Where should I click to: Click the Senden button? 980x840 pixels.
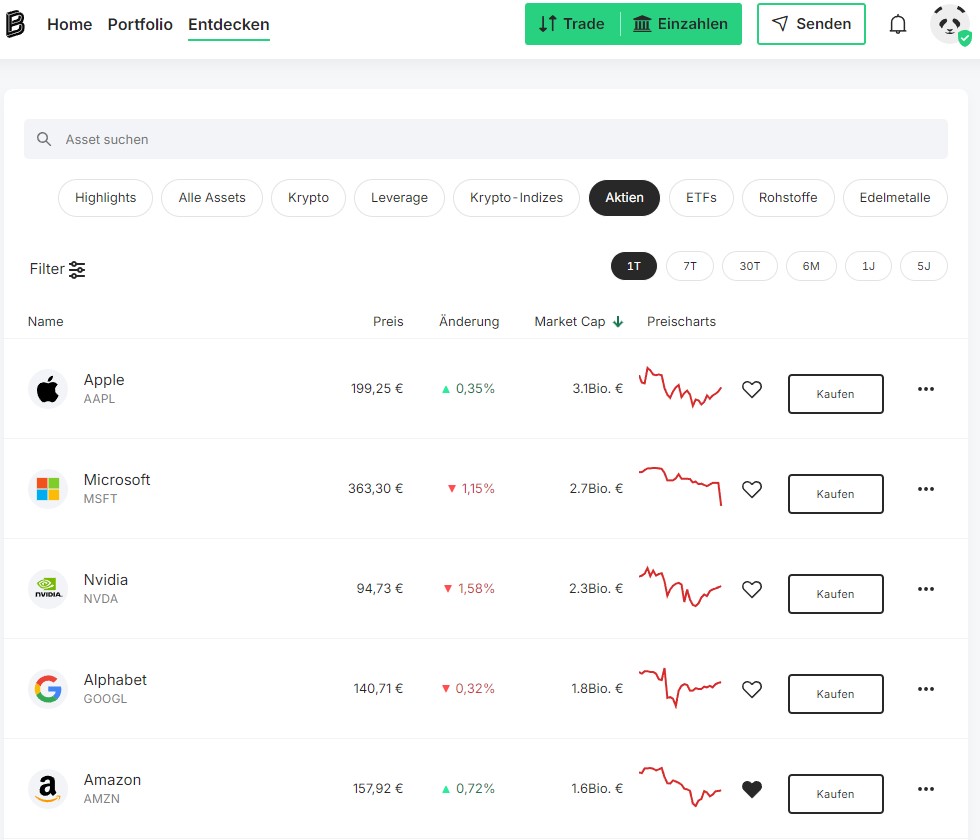coord(811,23)
